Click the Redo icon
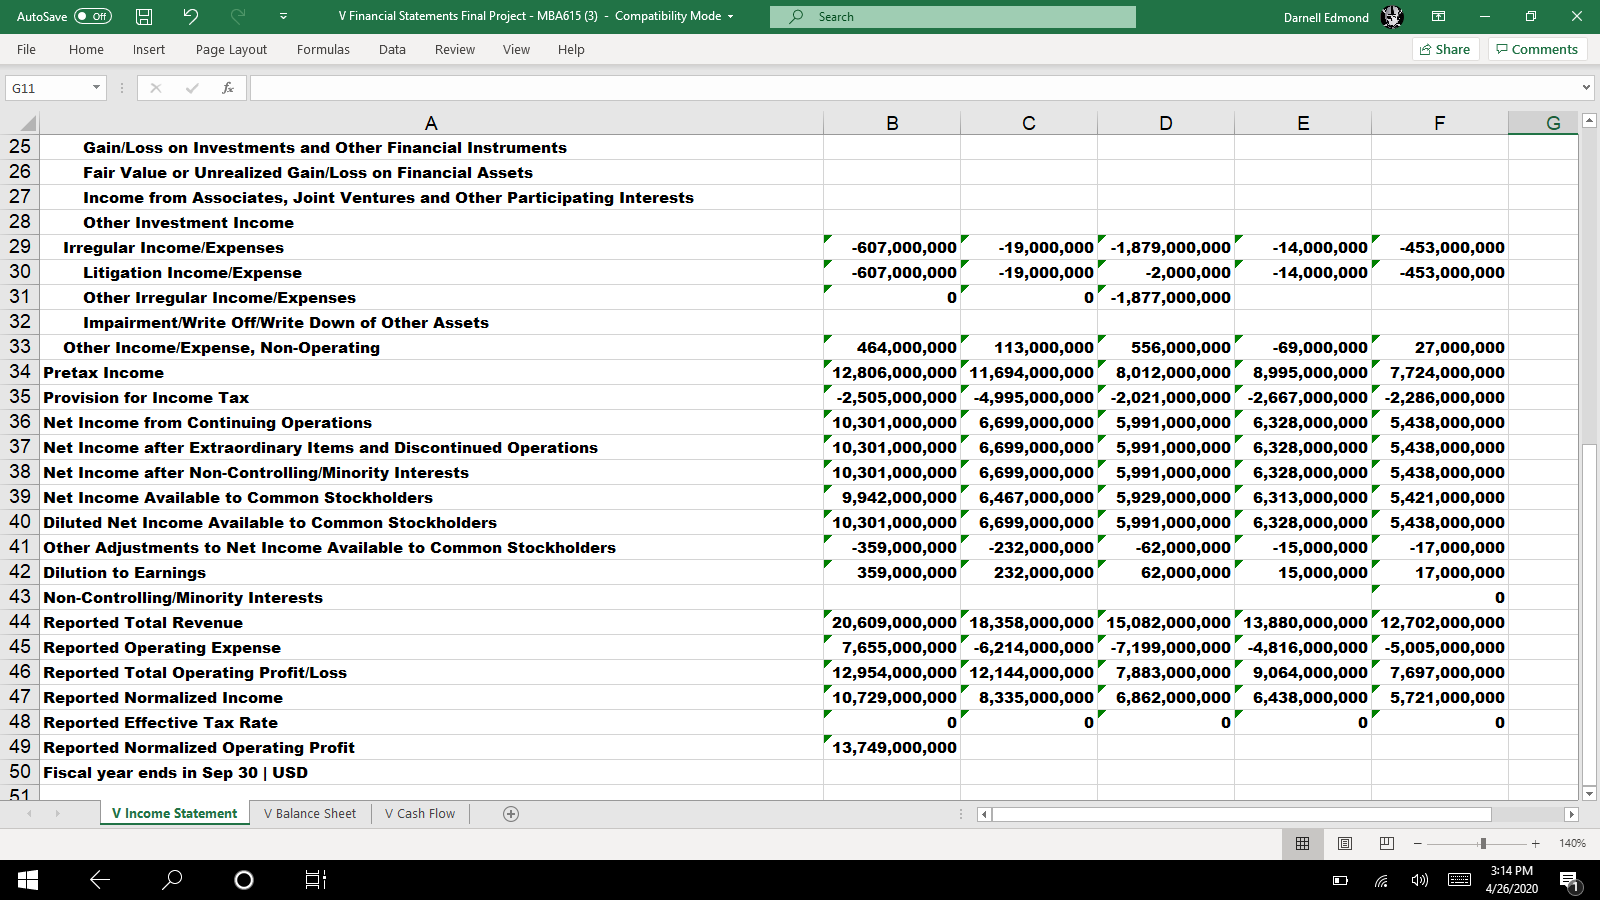 pyautogui.click(x=238, y=16)
